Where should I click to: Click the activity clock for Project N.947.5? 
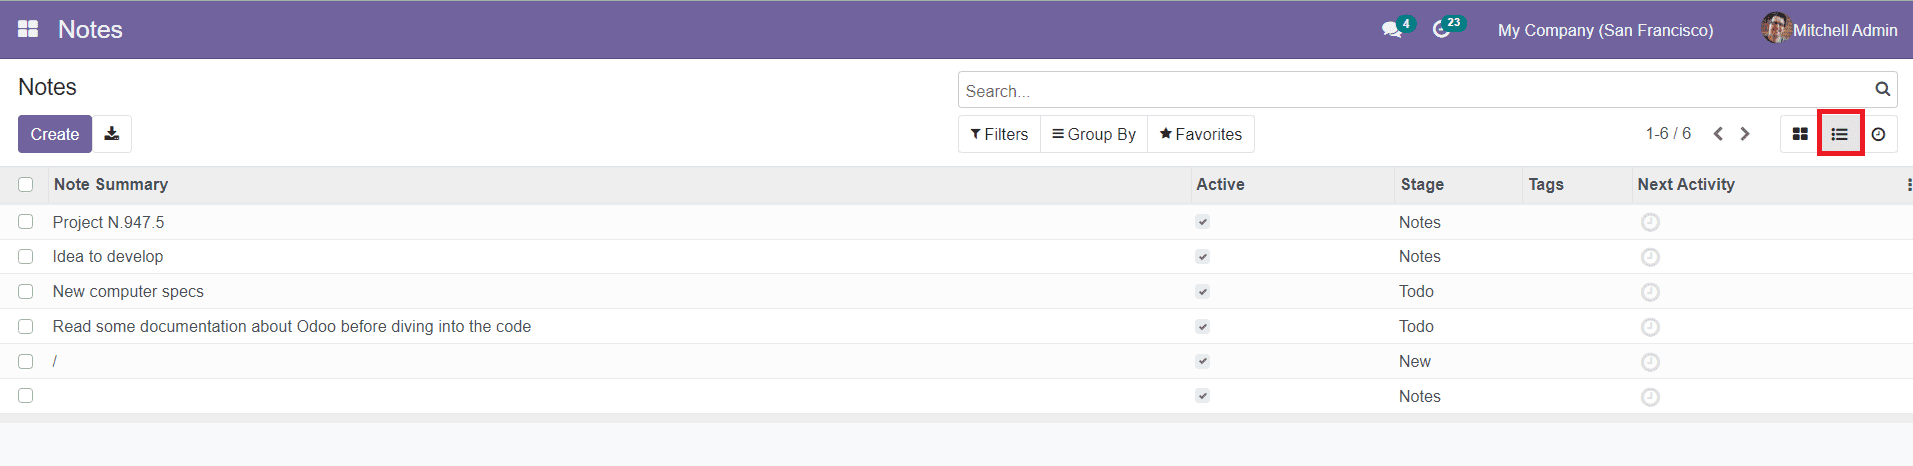point(1650,222)
